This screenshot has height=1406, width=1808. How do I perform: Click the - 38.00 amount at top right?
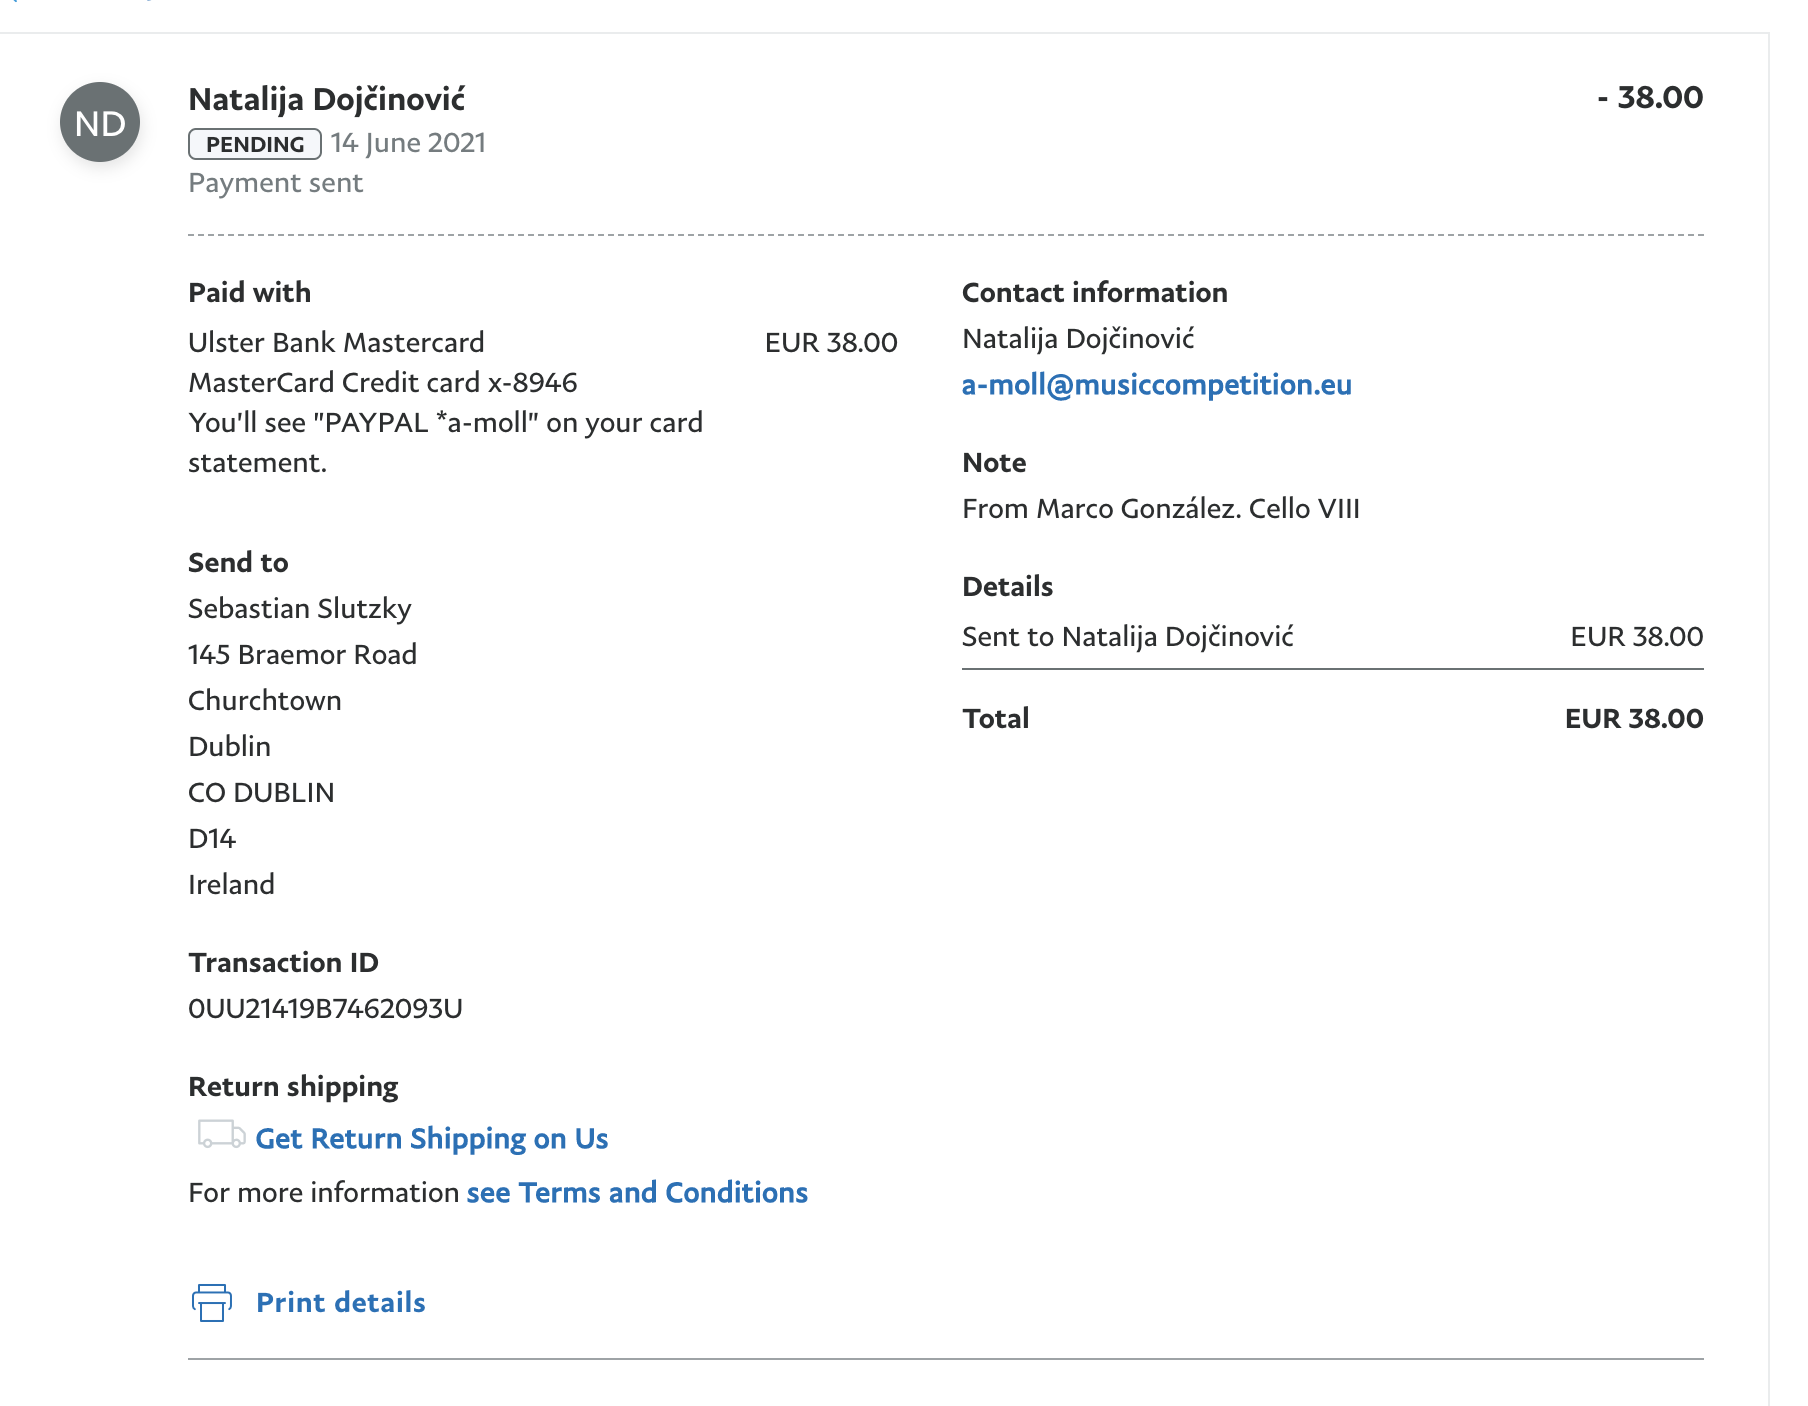pos(1650,97)
